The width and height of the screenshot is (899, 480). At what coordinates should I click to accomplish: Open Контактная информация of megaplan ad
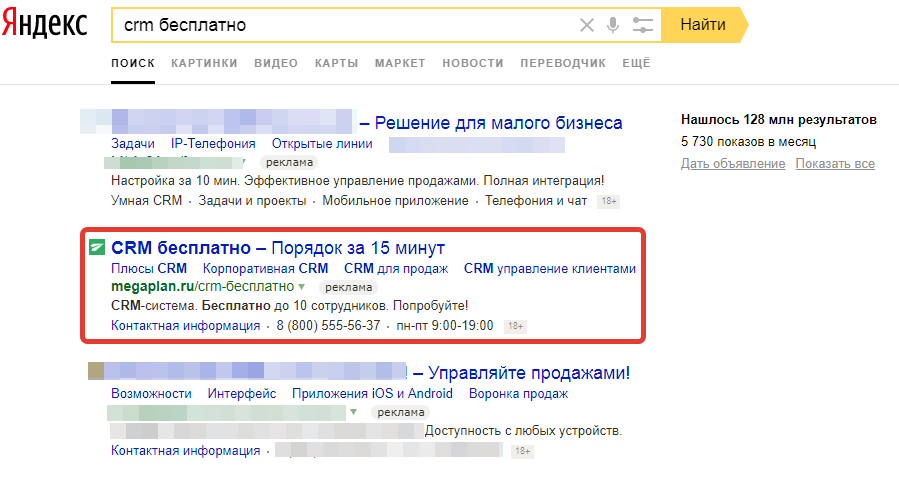[x=186, y=326]
